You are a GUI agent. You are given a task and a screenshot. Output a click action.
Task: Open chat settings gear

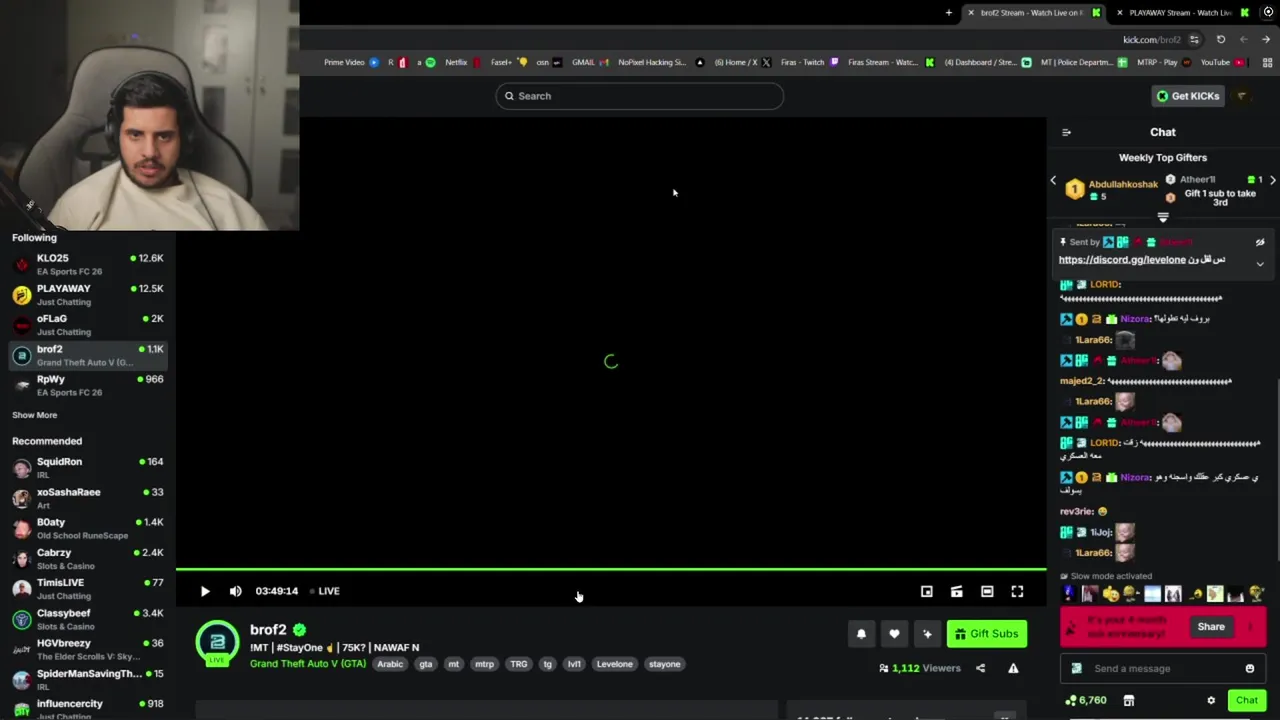point(1211,701)
